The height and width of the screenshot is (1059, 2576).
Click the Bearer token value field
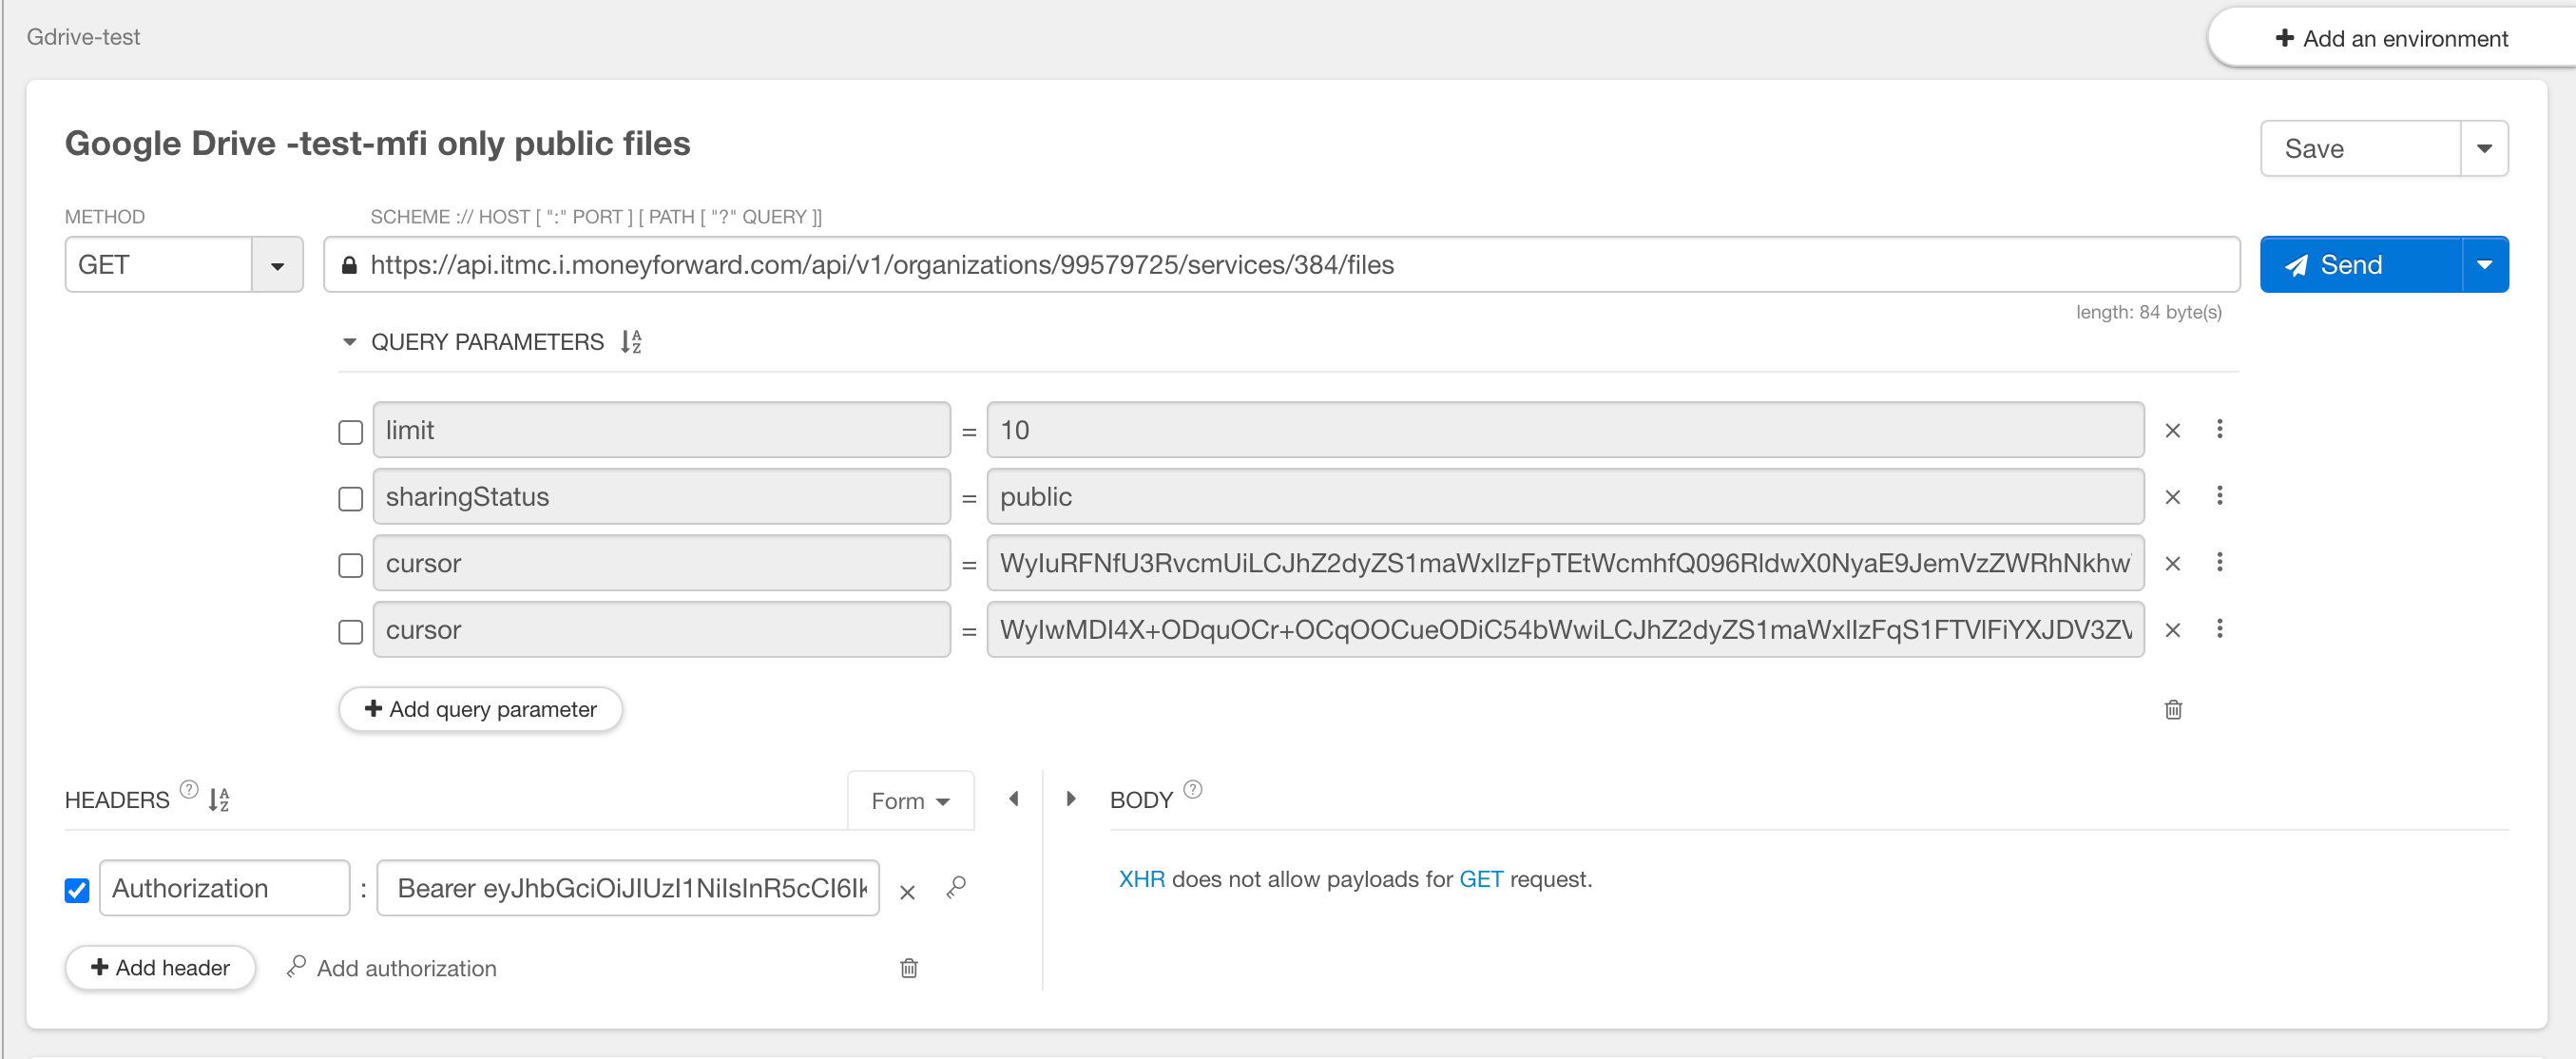(x=628, y=888)
